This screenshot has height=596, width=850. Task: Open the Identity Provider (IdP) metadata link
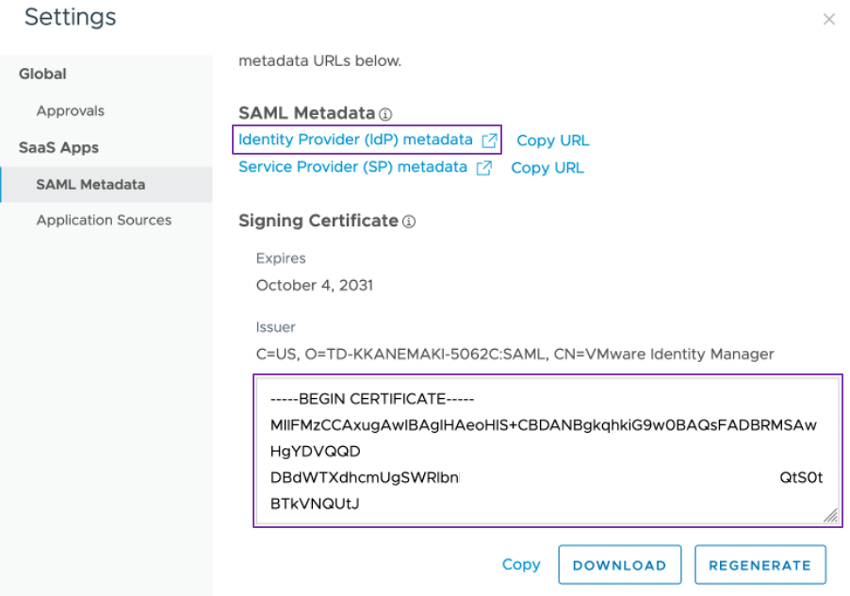[355, 139]
